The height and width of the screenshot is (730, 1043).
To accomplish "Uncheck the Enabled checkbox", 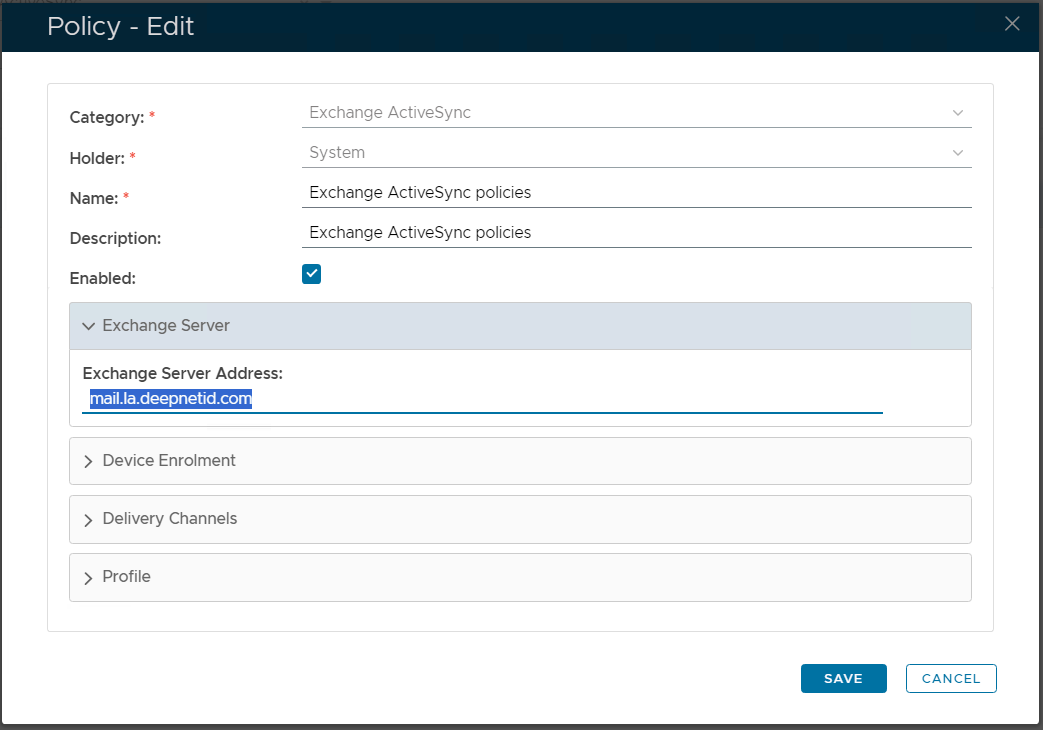I will click(x=311, y=274).
